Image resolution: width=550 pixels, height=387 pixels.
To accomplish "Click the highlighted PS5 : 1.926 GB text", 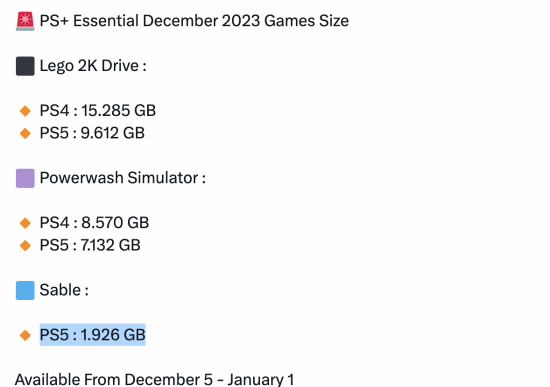I will 93,335.
